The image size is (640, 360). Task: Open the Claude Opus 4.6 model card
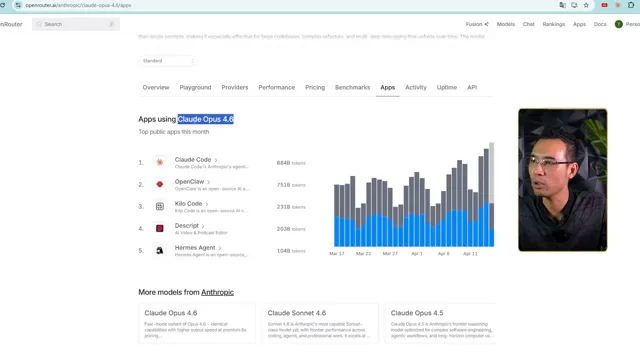(197, 323)
